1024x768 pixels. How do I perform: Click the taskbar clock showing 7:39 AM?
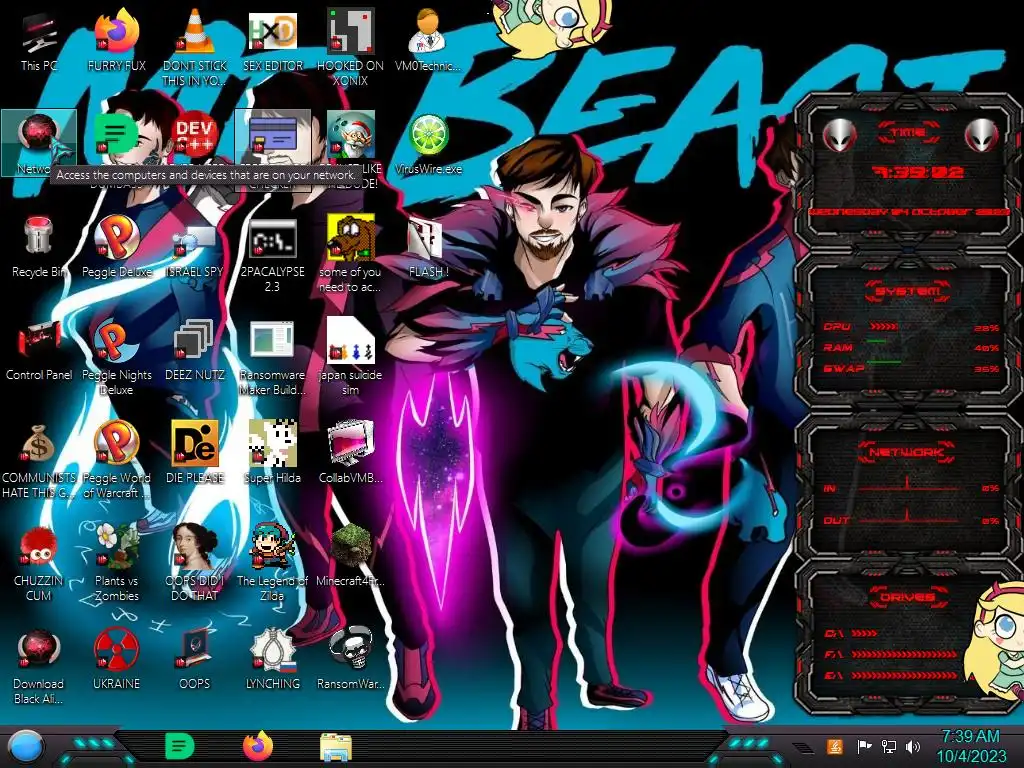coord(971,746)
